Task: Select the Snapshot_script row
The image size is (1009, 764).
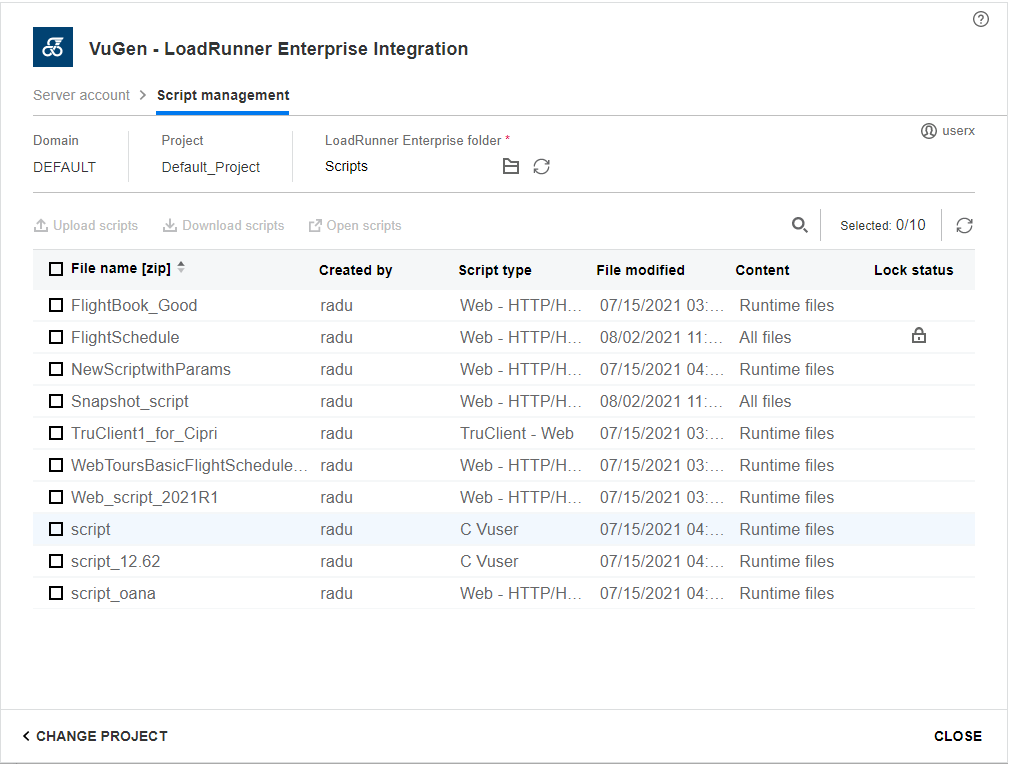Action: (130, 401)
